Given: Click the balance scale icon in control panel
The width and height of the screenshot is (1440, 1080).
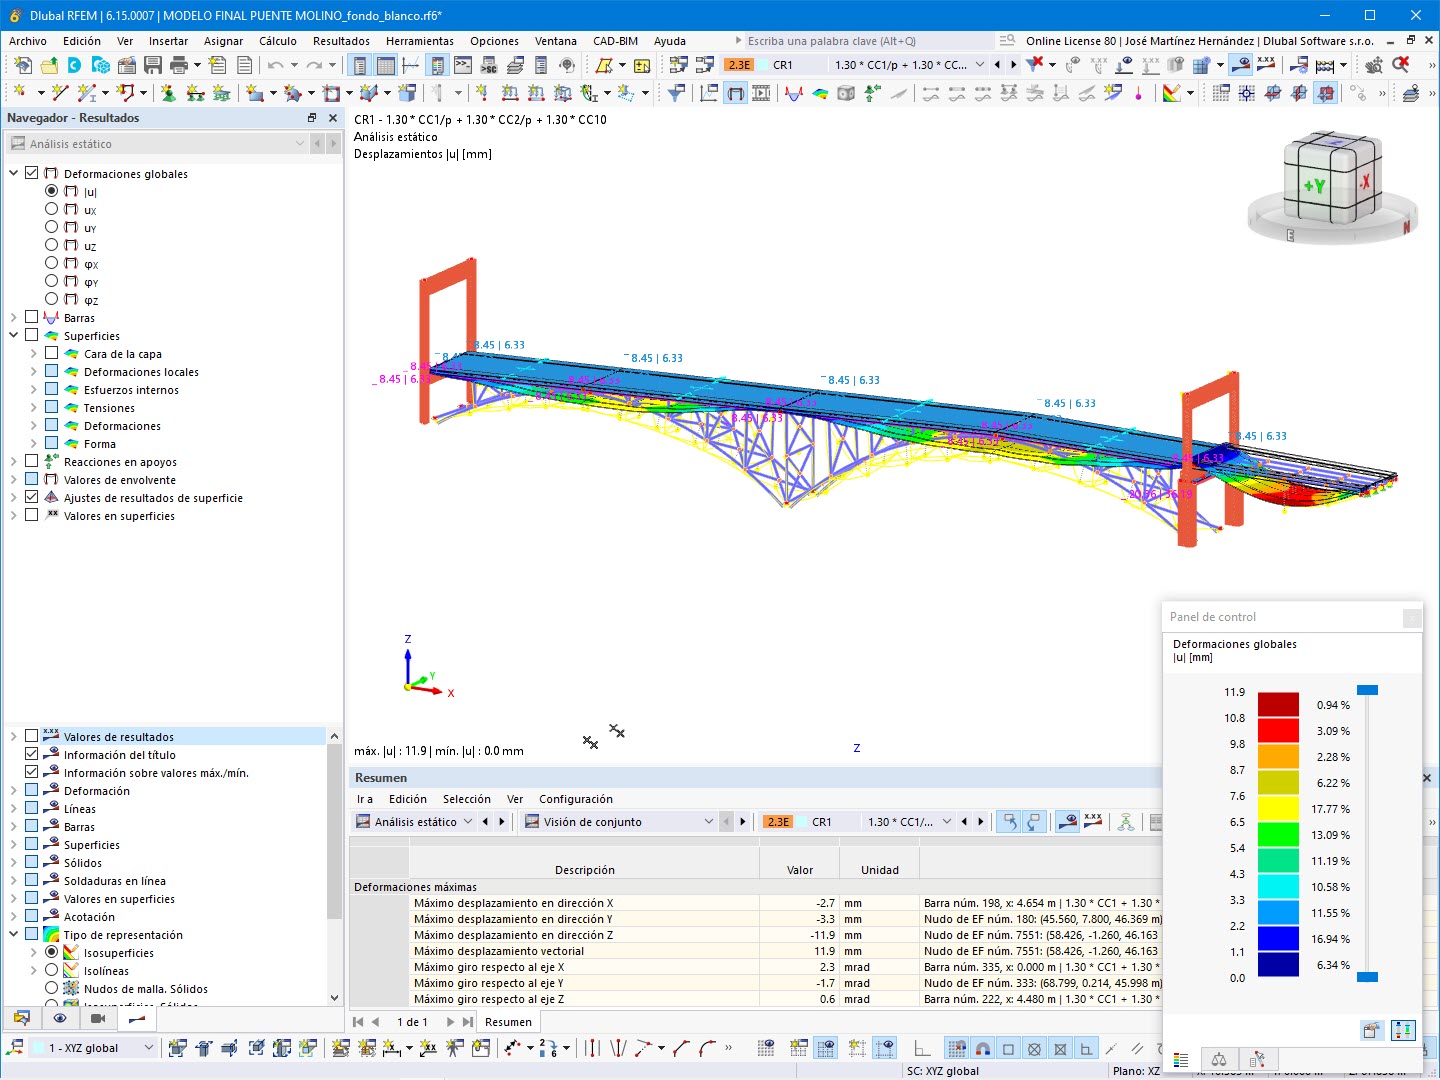Looking at the screenshot, I should (1219, 1059).
